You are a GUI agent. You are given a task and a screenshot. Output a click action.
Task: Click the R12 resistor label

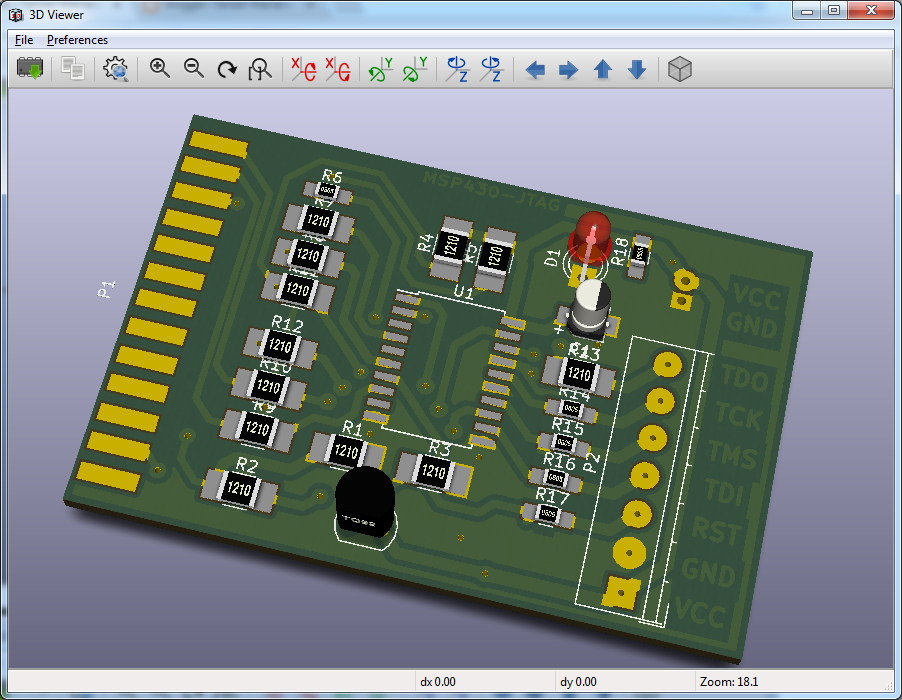pyautogui.click(x=287, y=324)
